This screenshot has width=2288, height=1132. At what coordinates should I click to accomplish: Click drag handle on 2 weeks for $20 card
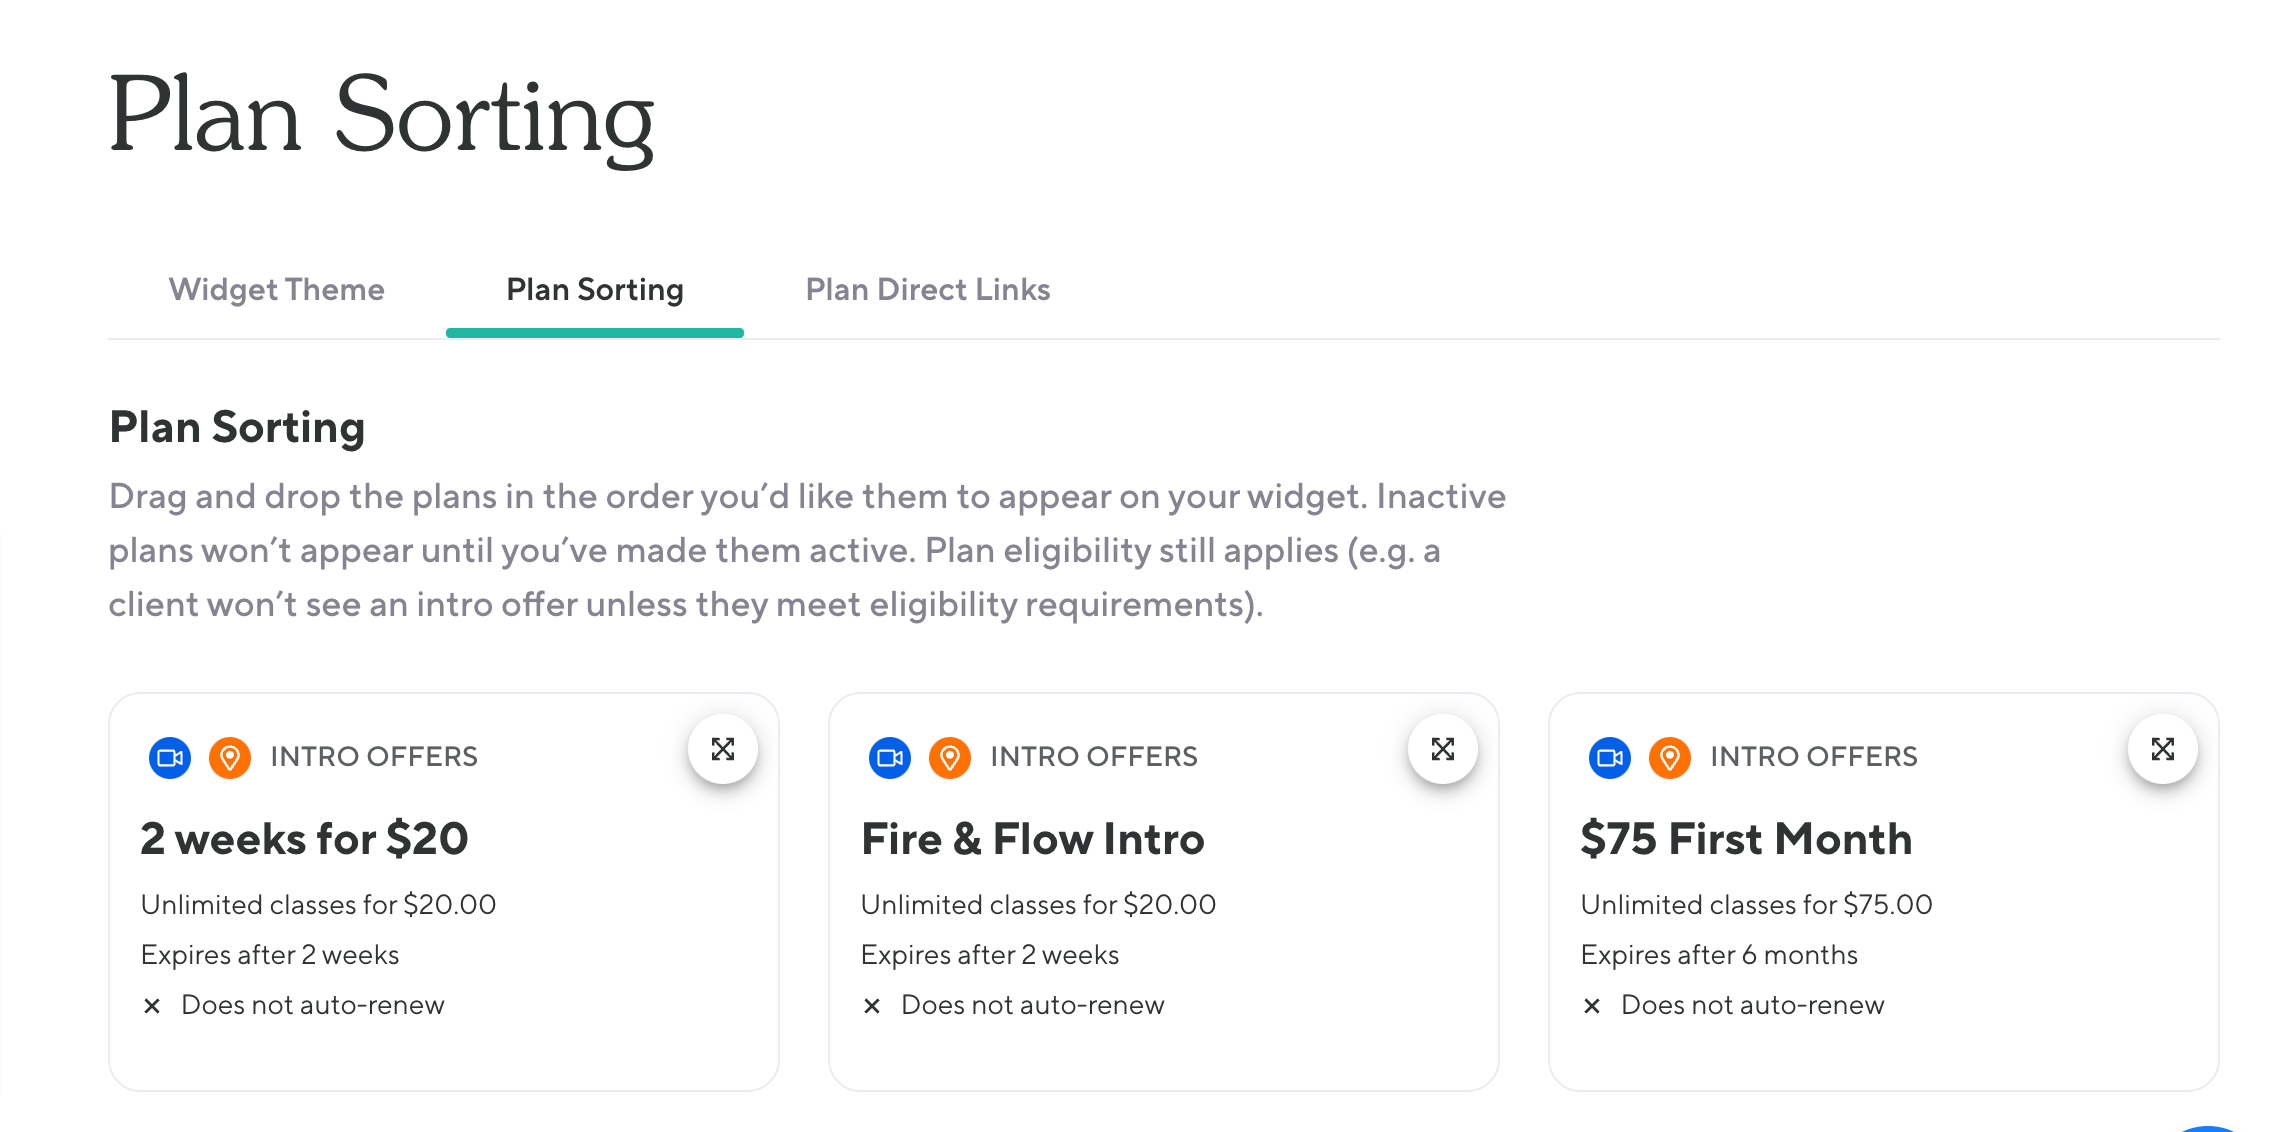pyautogui.click(x=722, y=749)
